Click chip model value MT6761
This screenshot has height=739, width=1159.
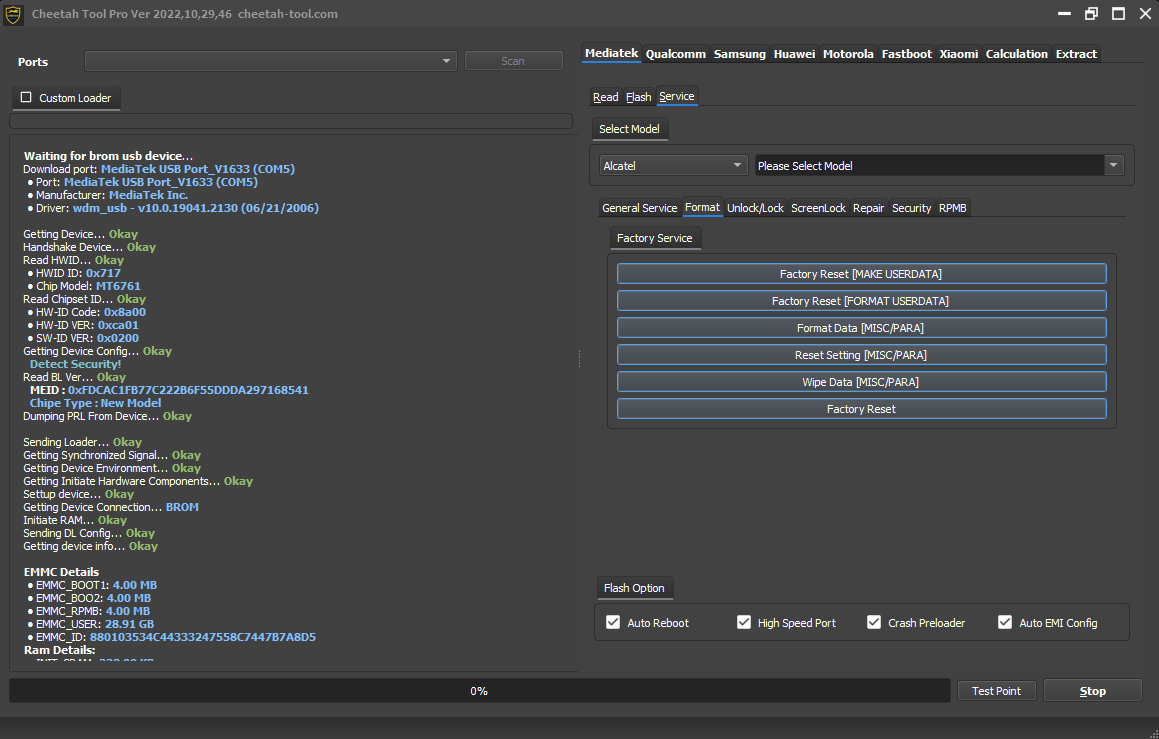[x=118, y=286]
